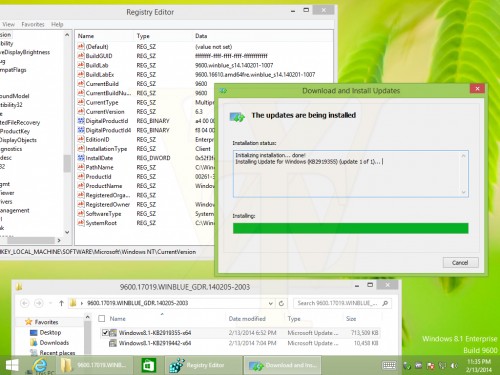
Task: Click the search magnifier icon in Explorer
Action: (385, 303)
